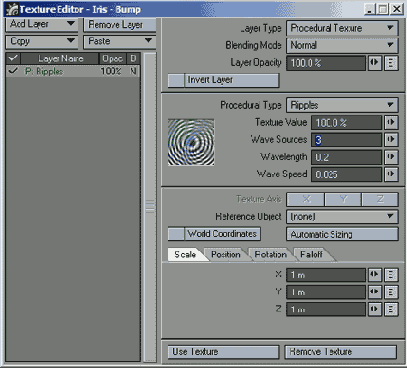
Task: Click the layer list vertical scrollbar handle
Action: click(x=150, y=207)
